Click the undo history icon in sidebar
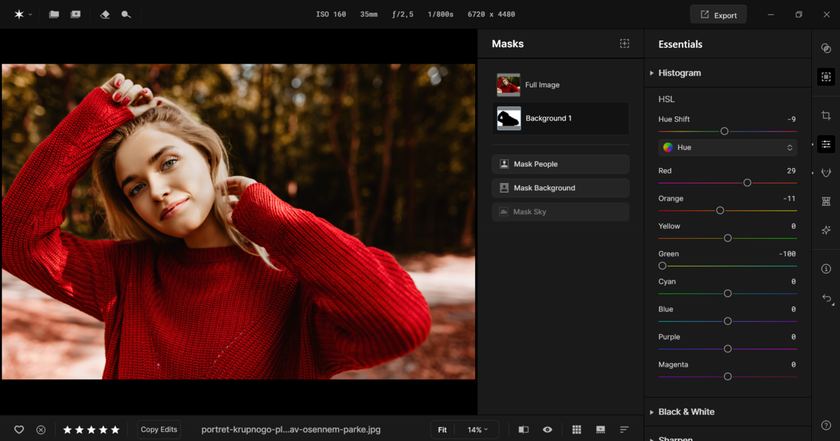 tap(827, 298)
